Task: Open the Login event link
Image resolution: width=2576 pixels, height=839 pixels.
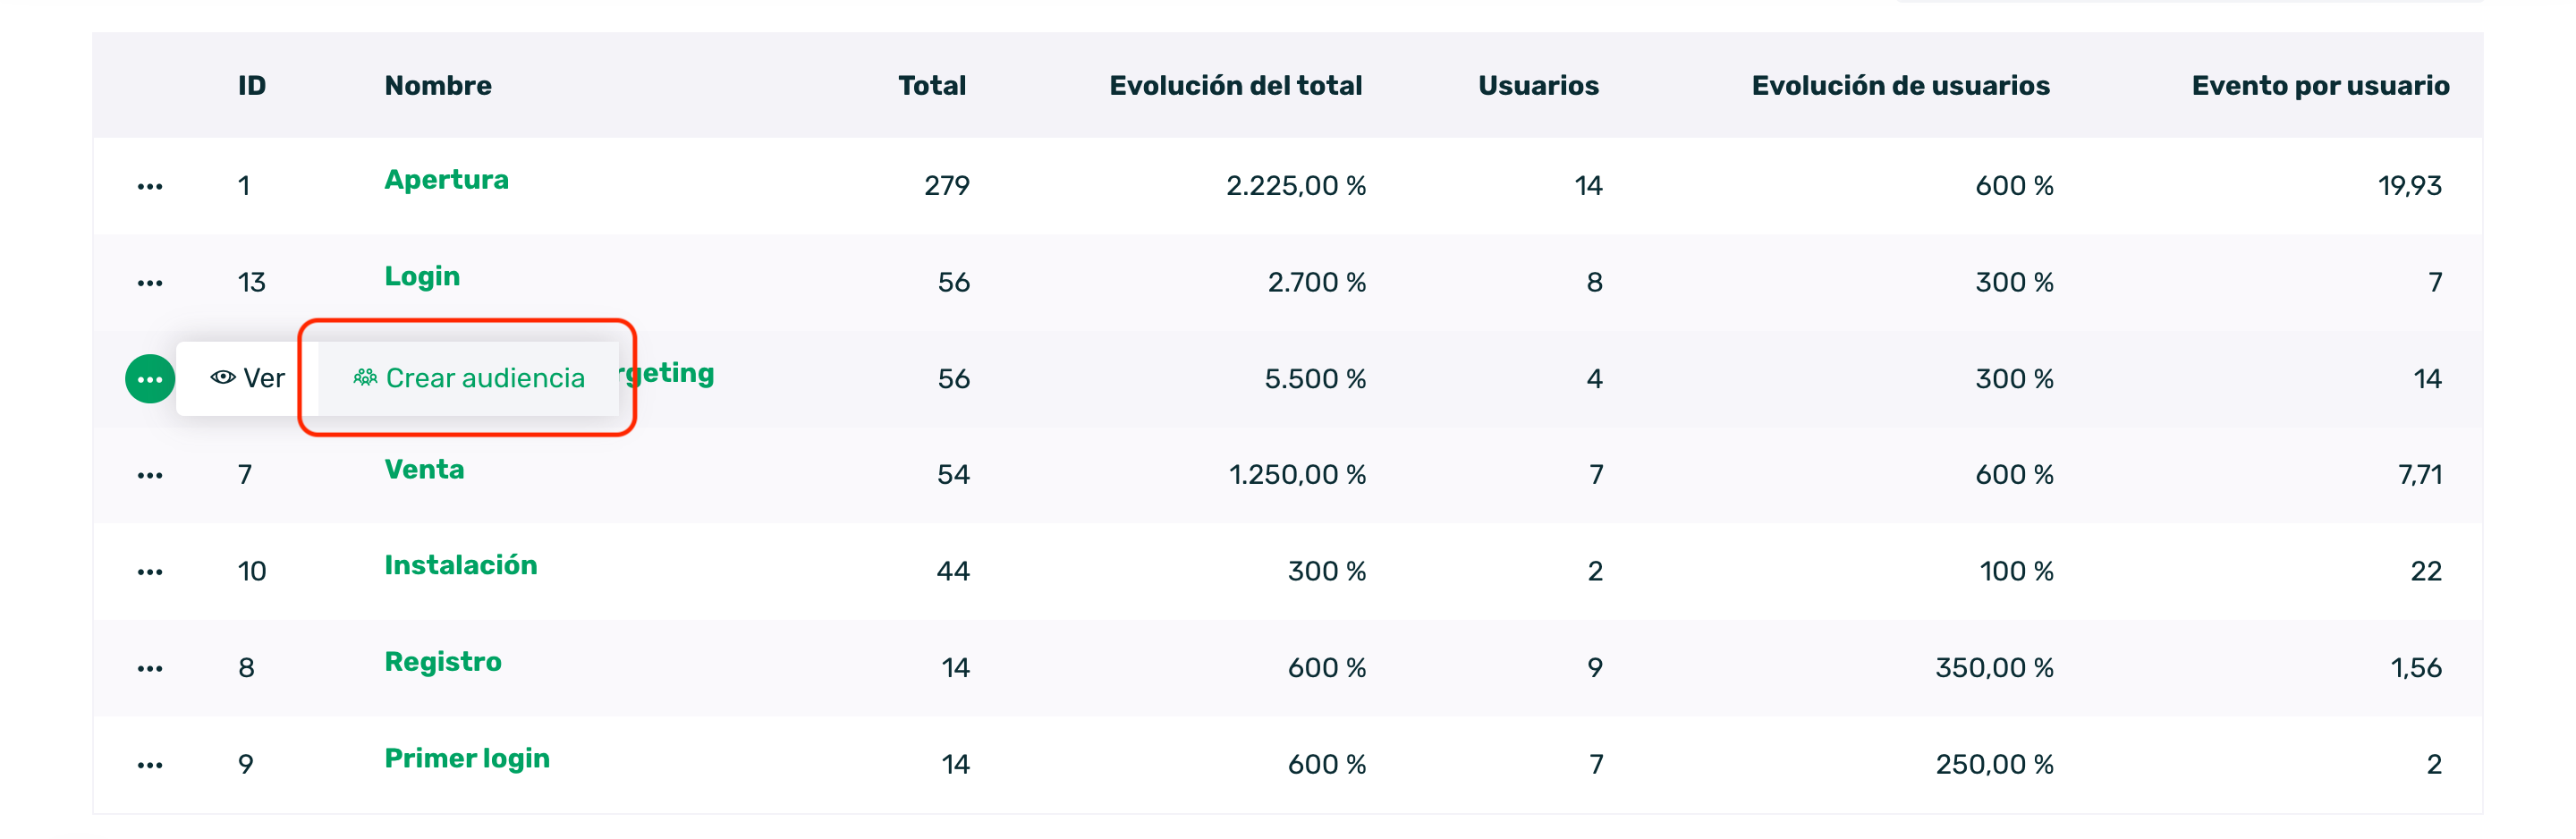Action: 422,276
